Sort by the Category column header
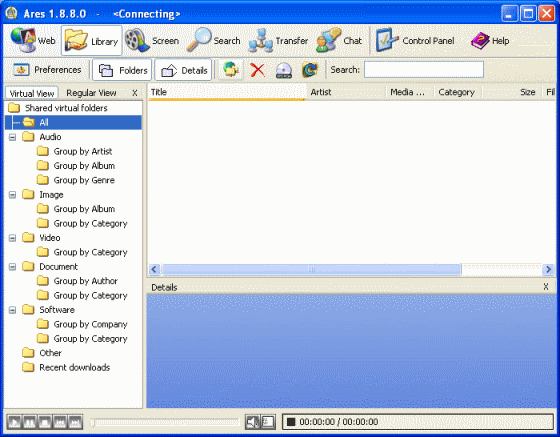This screenshot has height=437, width=560. [458, 92]
